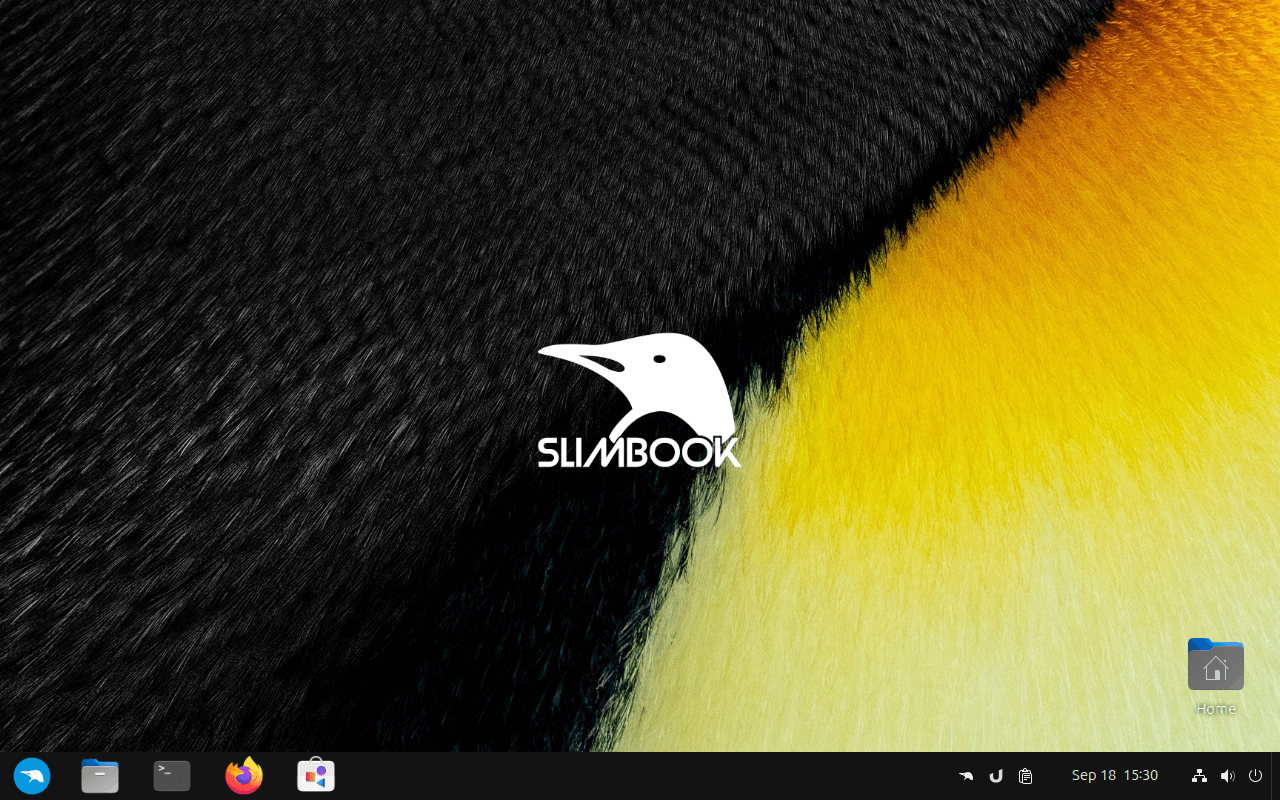Click the U-shaped tray indicator icon
Image resolution: width=1280 pixels, height=800 pixels.
pos(996,776)
